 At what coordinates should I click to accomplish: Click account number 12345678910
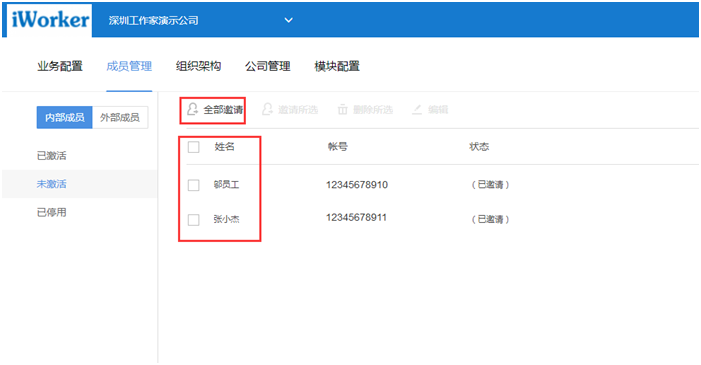(357, 185)
